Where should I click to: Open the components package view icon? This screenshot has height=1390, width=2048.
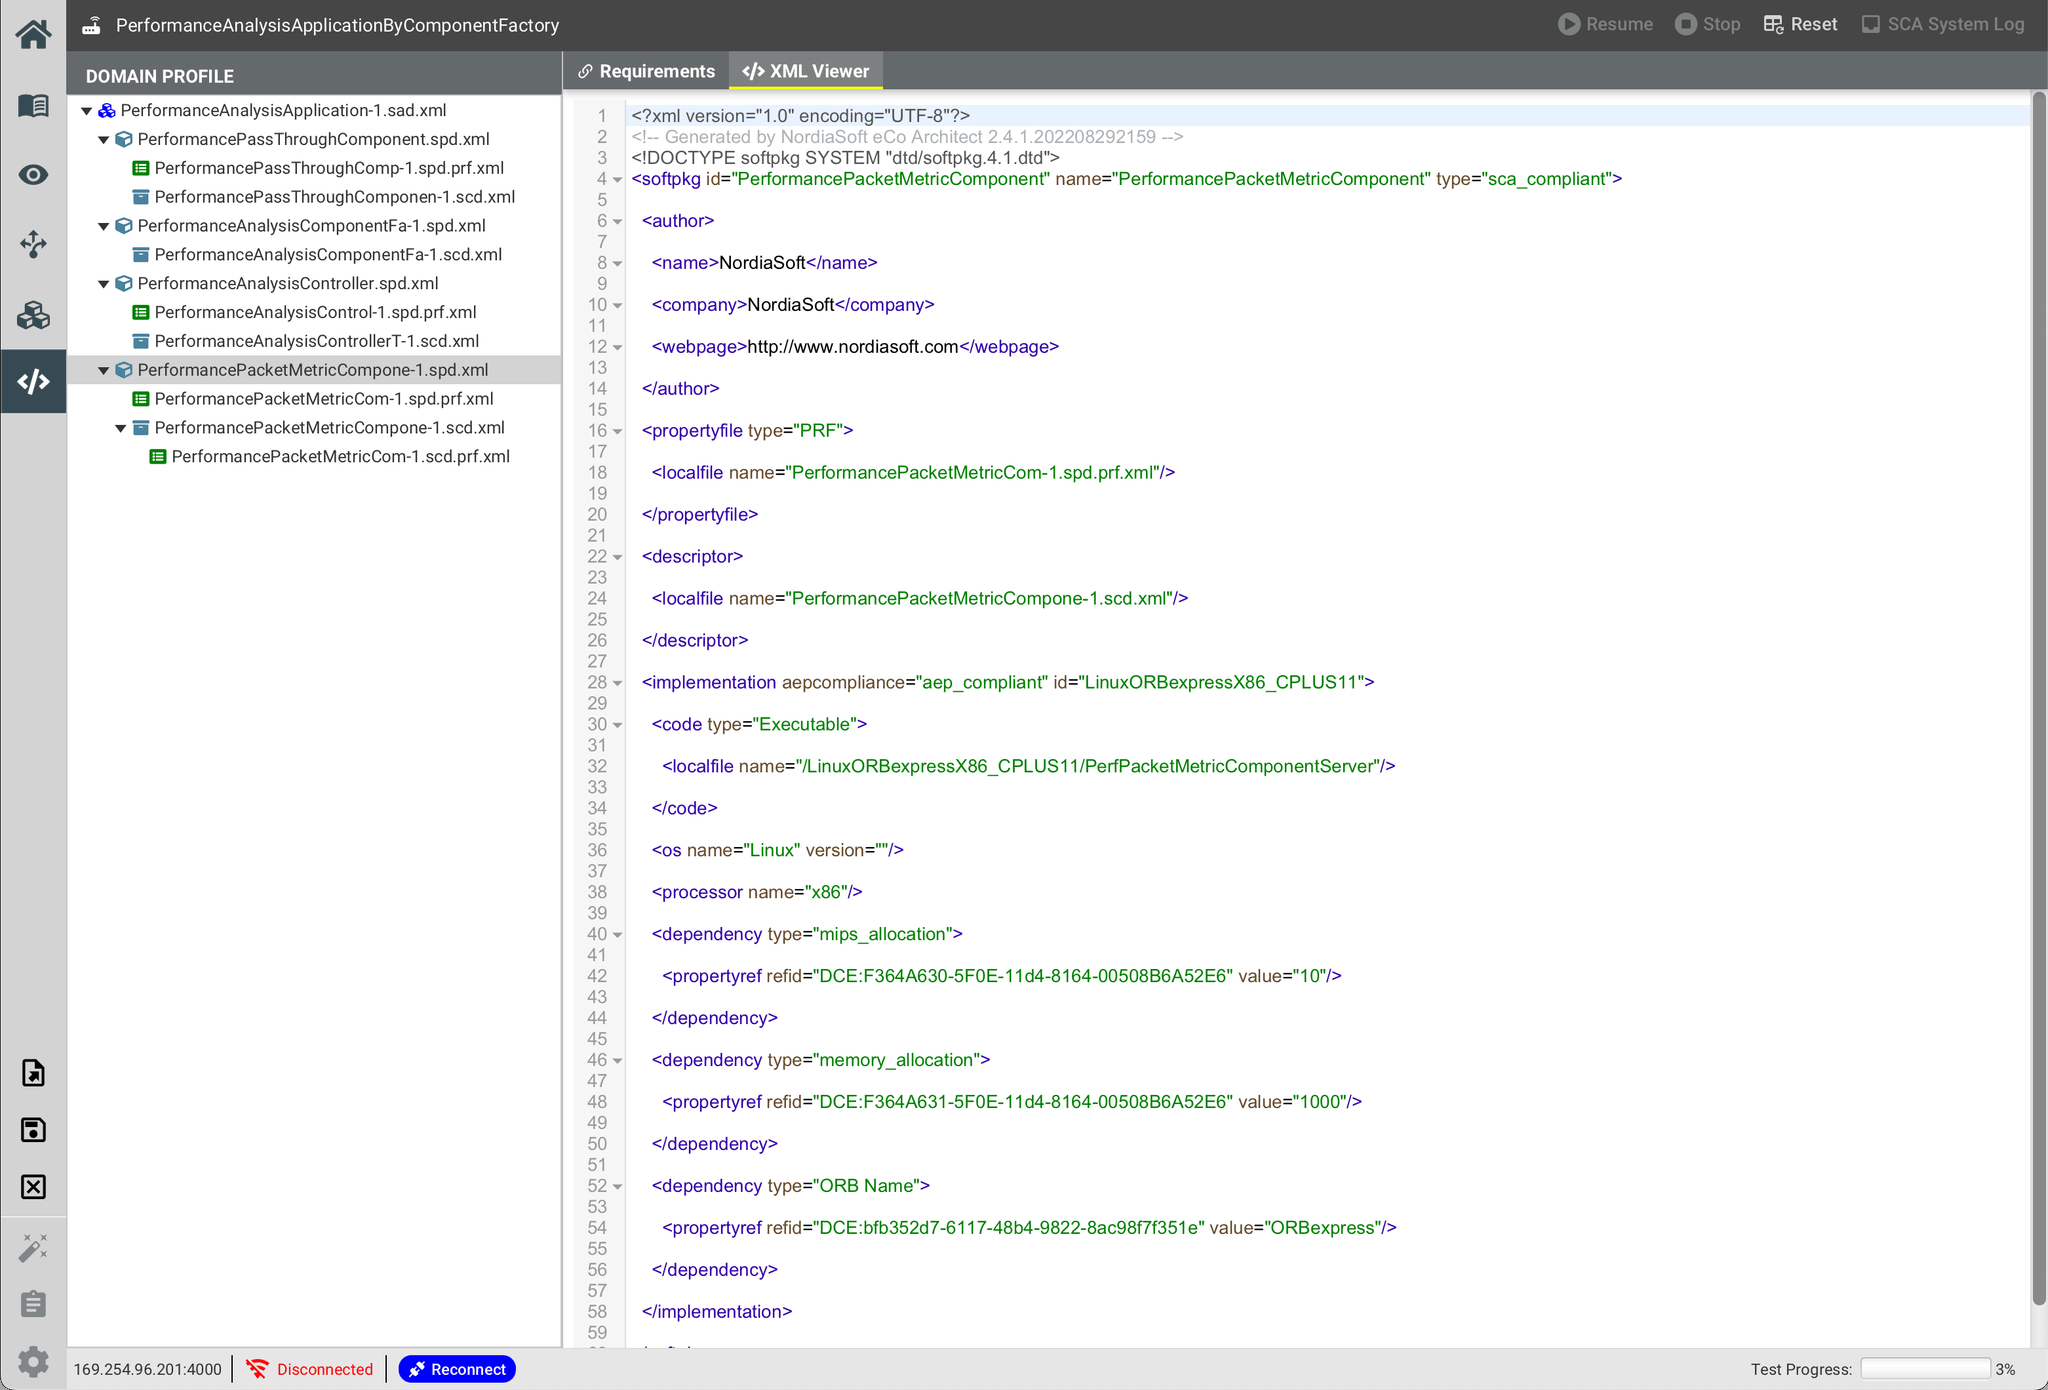point(33,315)
